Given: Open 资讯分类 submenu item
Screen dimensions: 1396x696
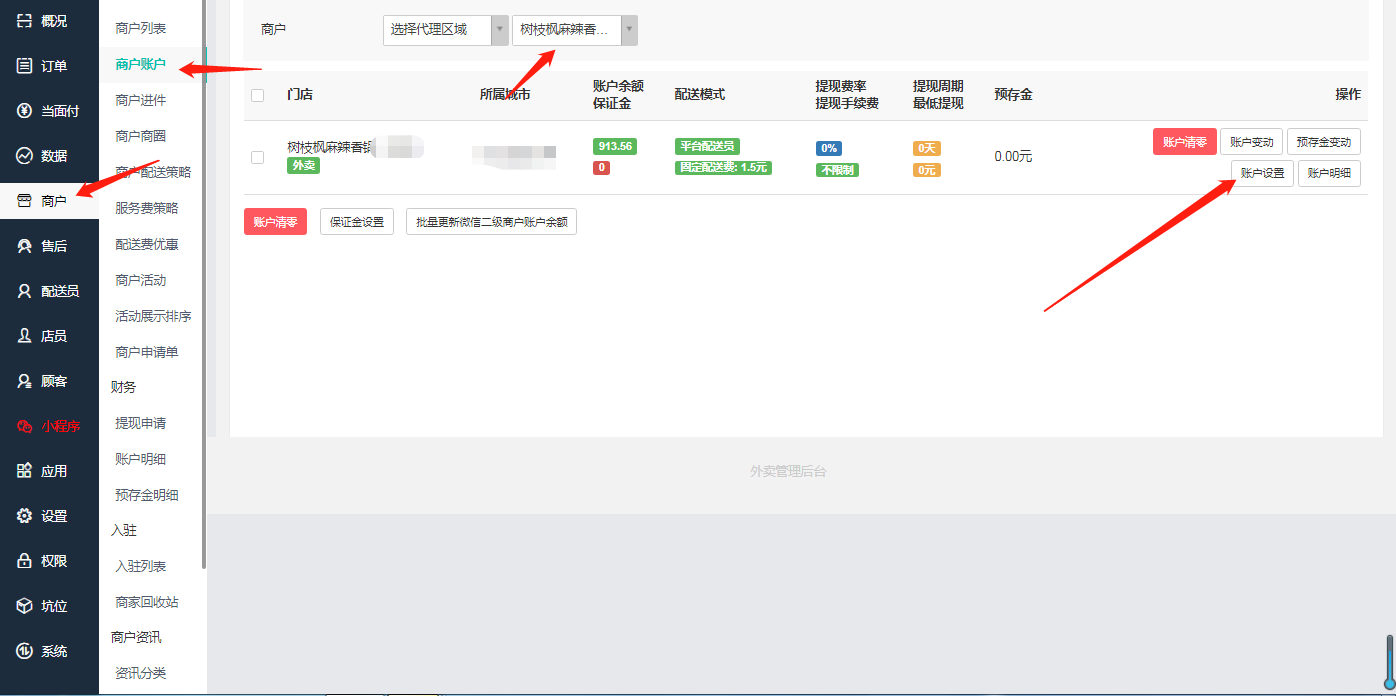Looking at the screenshot, I should tap(141, 673).
